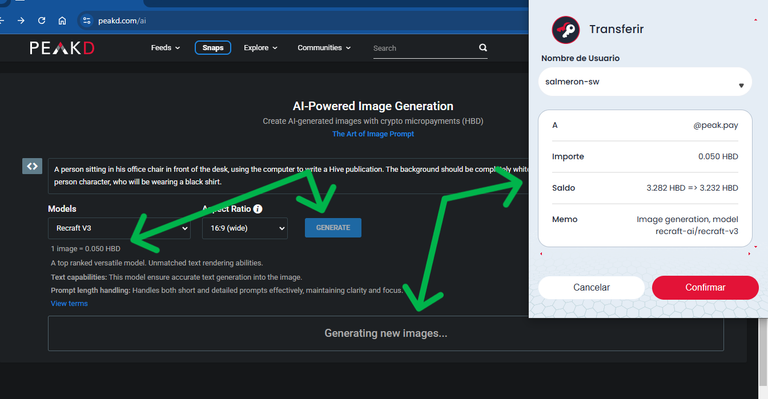This screenshot has width=768, height=399.
Task: Toggle the code view icon beside prompt
Action: (32, 166)
